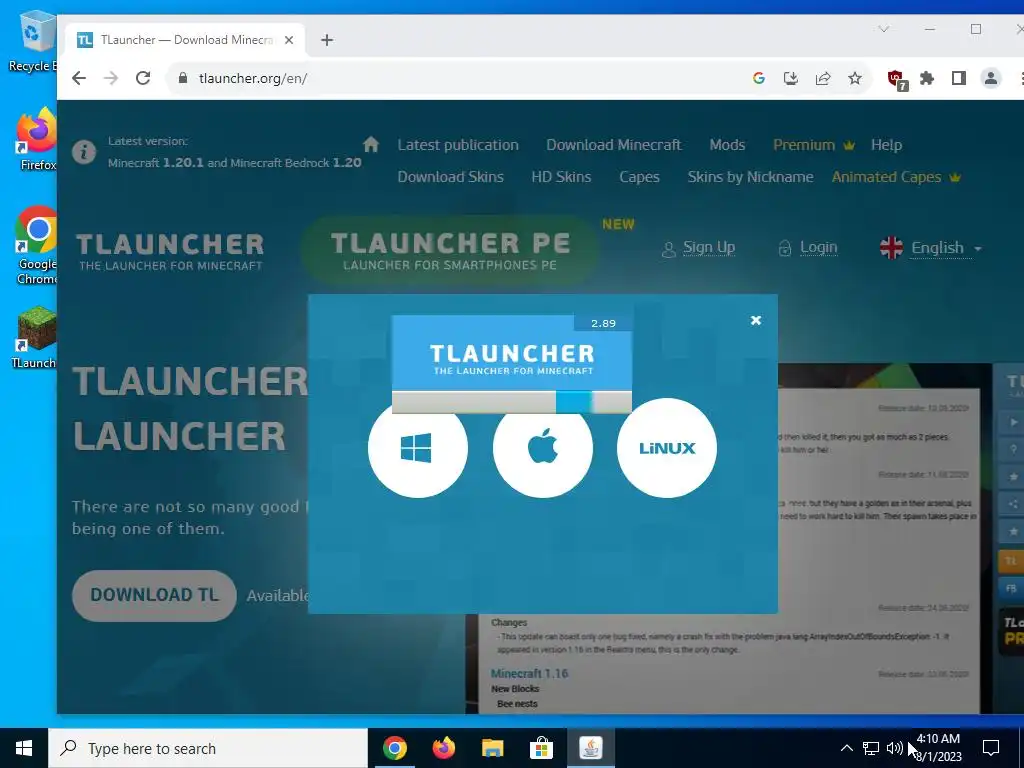Open a new browser tab
Screen dimensions: 1024x768
point(327,40)
